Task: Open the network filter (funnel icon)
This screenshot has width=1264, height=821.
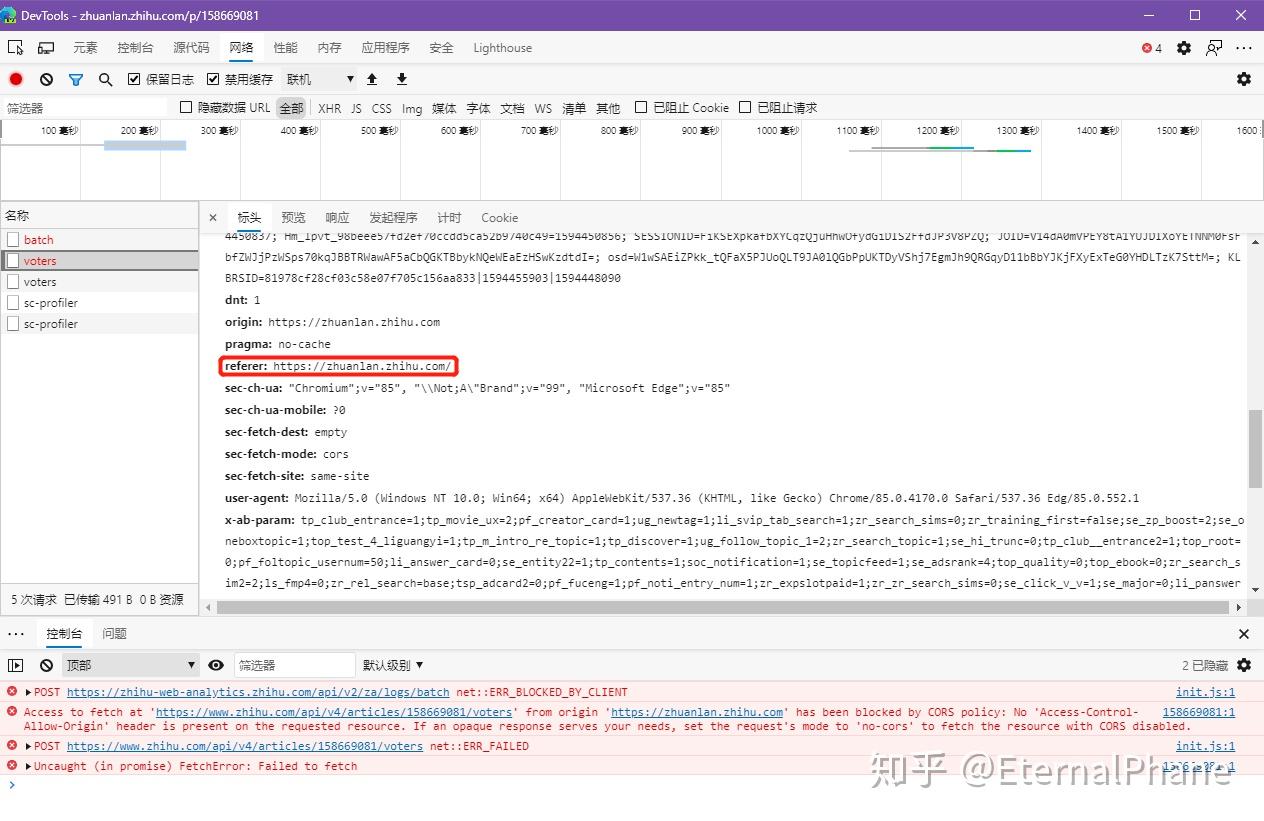Action: (x=75, y=78)
